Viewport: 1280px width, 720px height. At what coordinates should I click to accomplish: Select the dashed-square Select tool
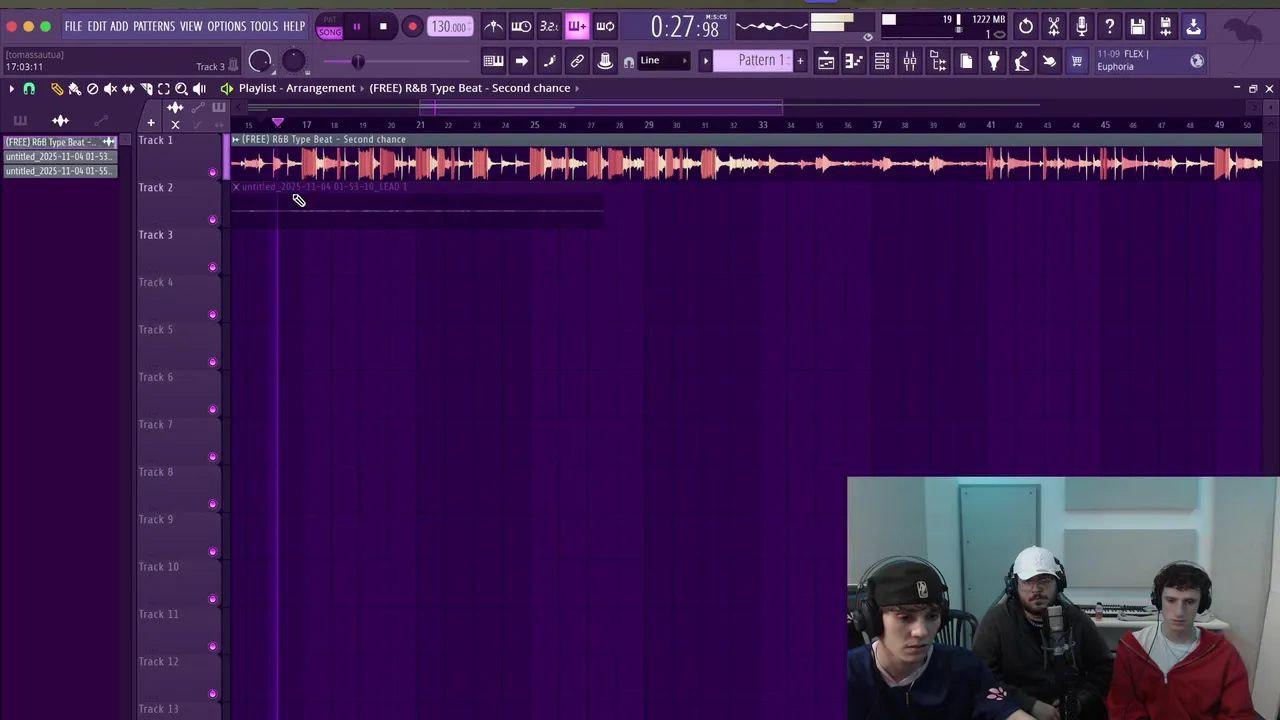pos(164,89)
